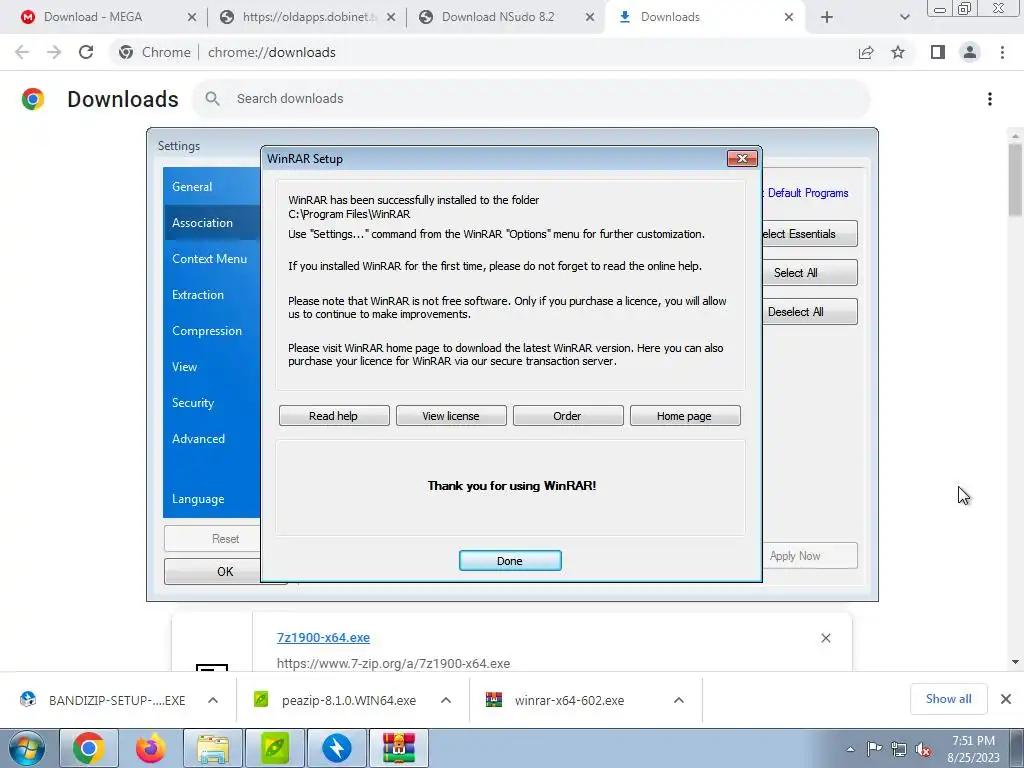The image size is (1024, 768).
Task: Expand options for peazip download
Action: coord(446,700)
